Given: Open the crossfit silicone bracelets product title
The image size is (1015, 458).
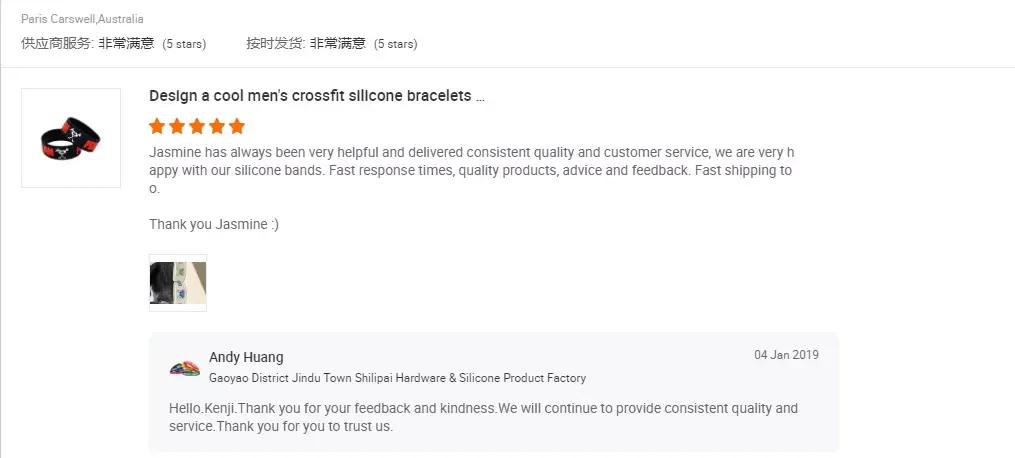Looking at the screenshot, I should 316,96.
